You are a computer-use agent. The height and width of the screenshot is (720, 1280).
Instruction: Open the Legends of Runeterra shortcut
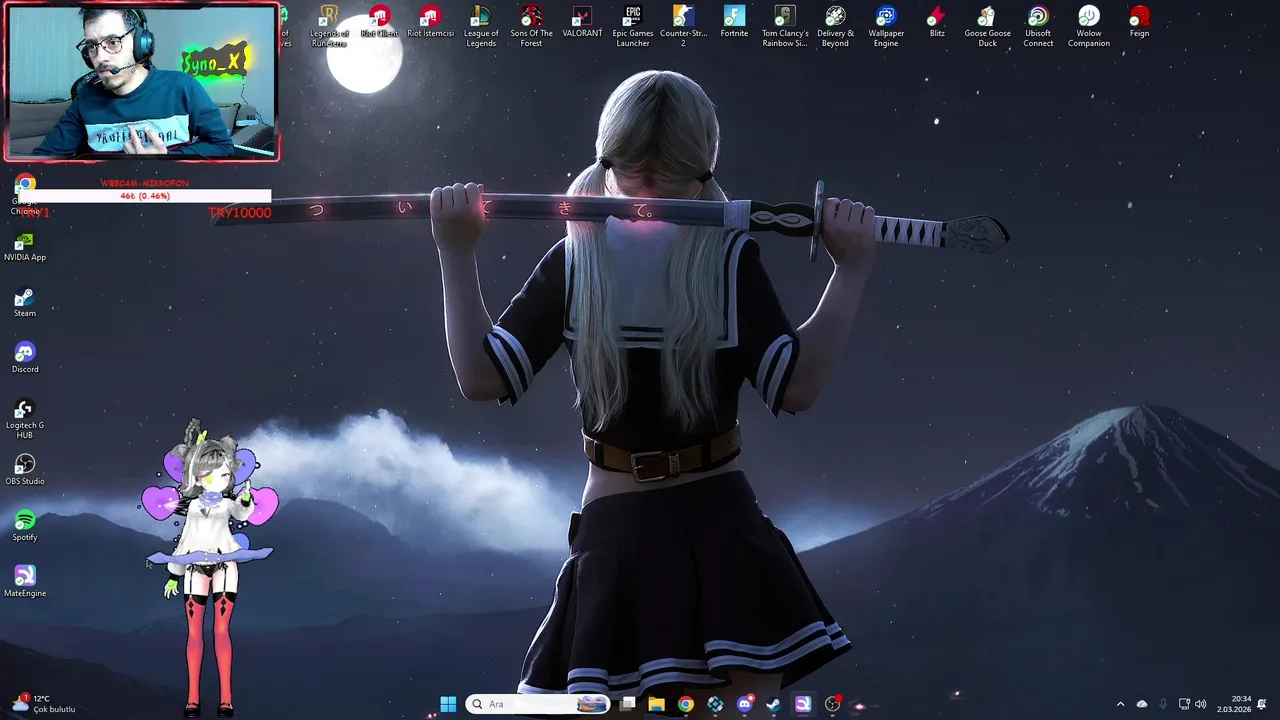click(329, 26)
